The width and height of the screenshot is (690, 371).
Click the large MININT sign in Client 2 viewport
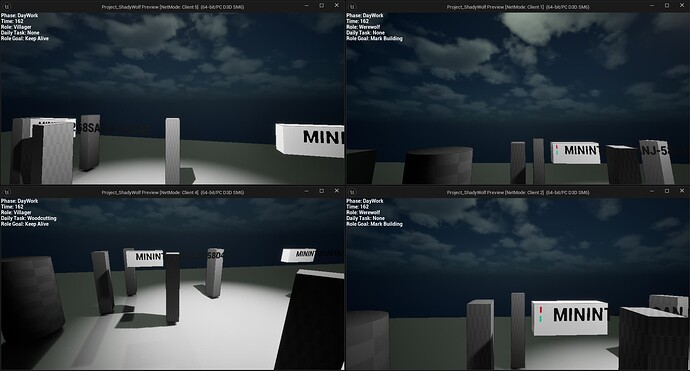[x=569, y=318]
